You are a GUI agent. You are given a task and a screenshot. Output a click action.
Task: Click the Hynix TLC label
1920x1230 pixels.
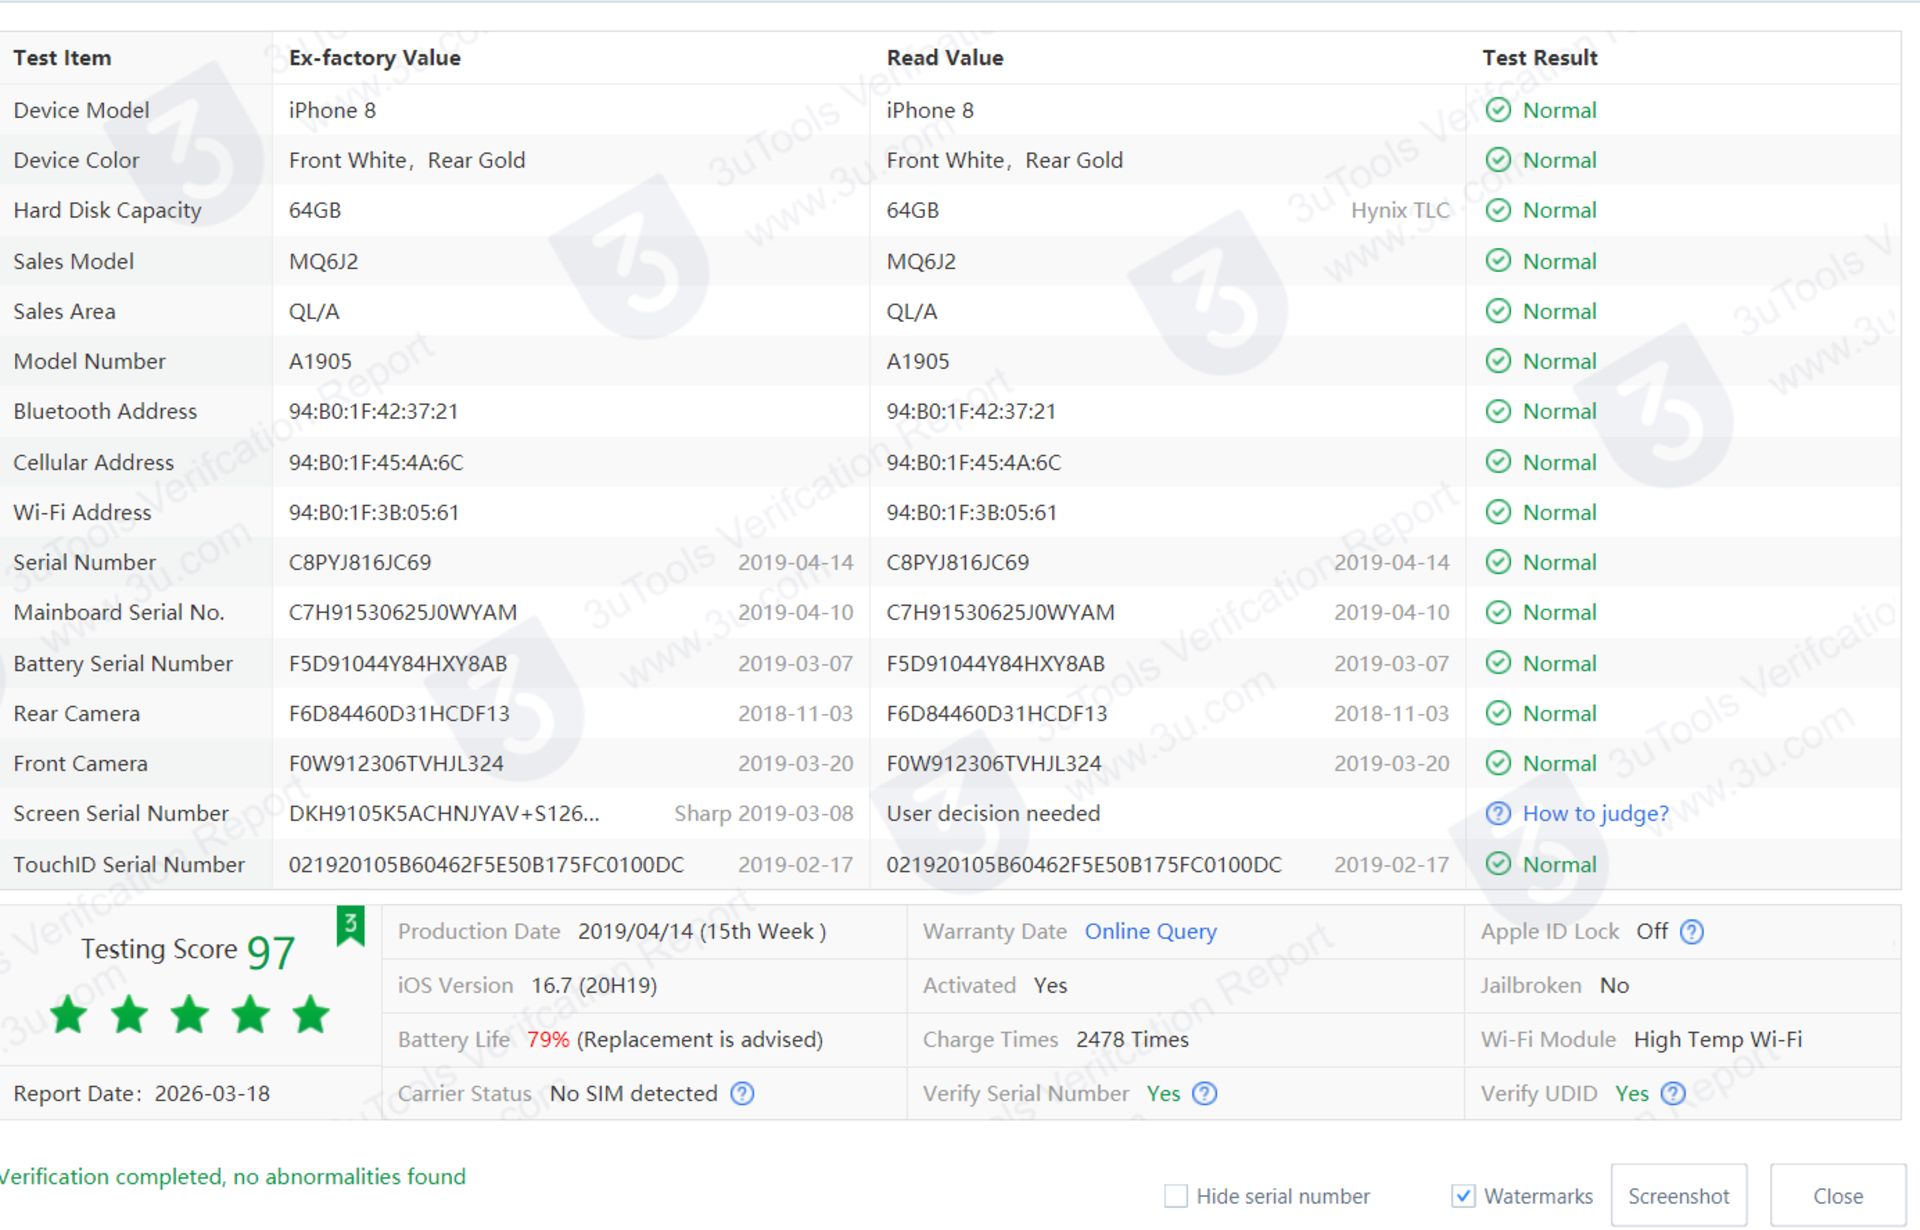pos(1400,210)
